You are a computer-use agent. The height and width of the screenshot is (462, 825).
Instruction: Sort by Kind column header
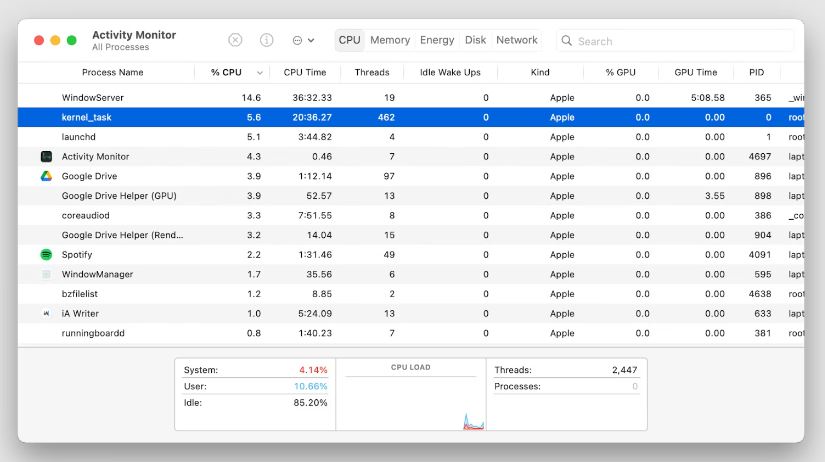coord(540,72)
